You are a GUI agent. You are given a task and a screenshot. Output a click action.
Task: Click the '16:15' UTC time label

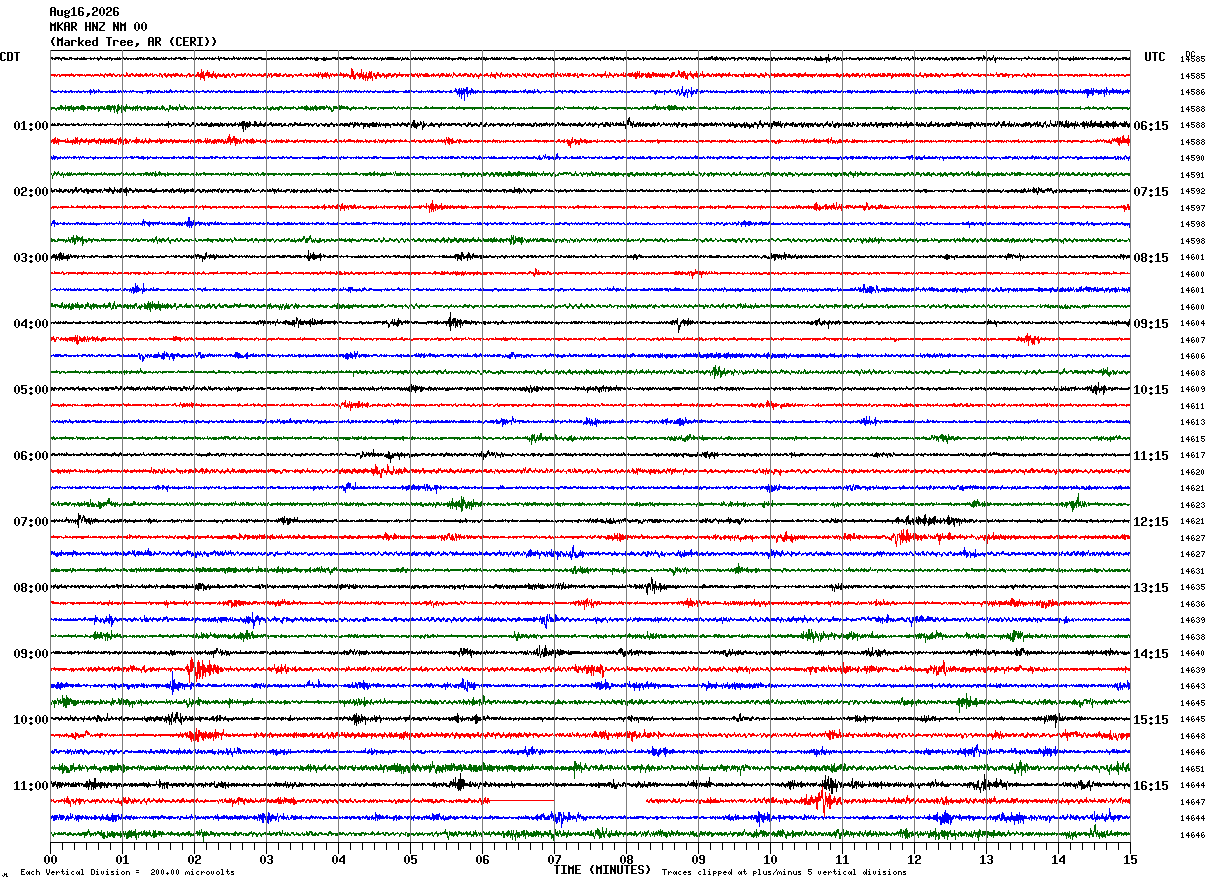click(x=1151, y=786)
